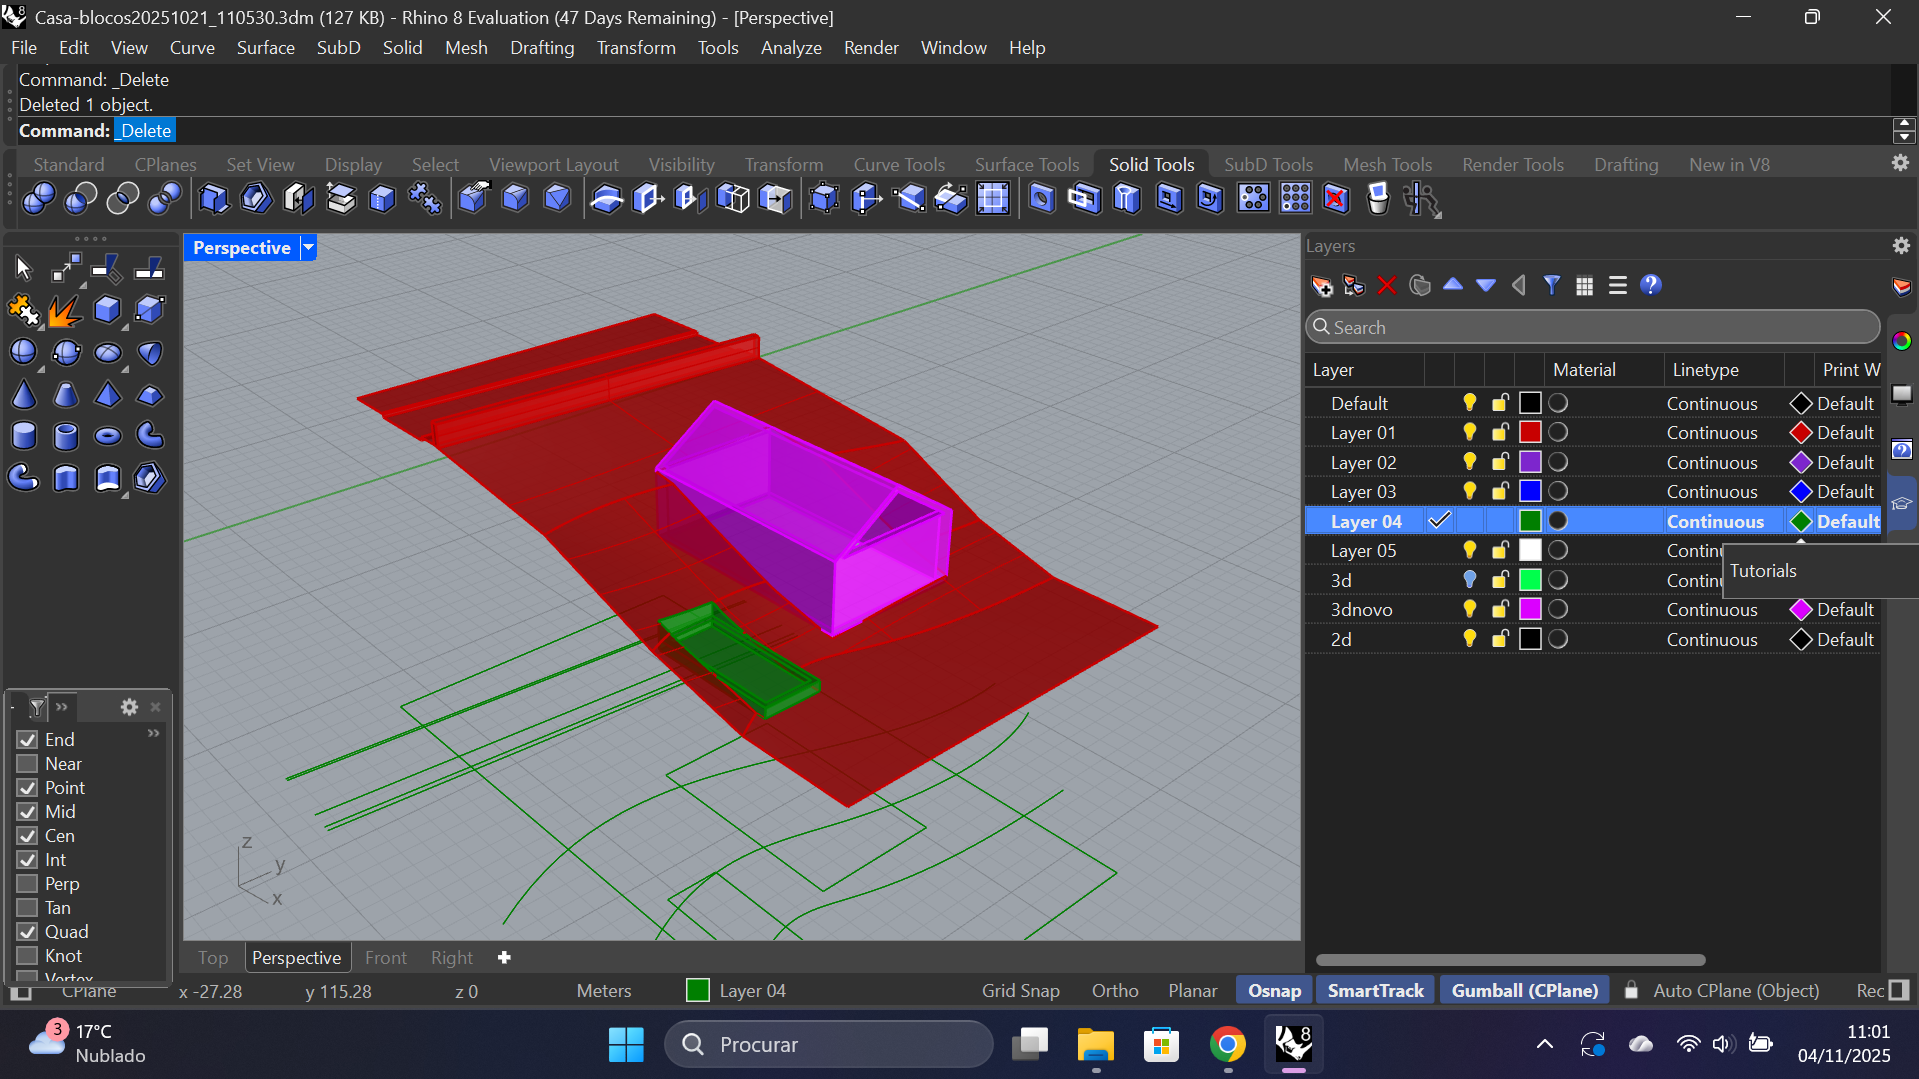Pick the Cone solid tool

tap(24, 395)
